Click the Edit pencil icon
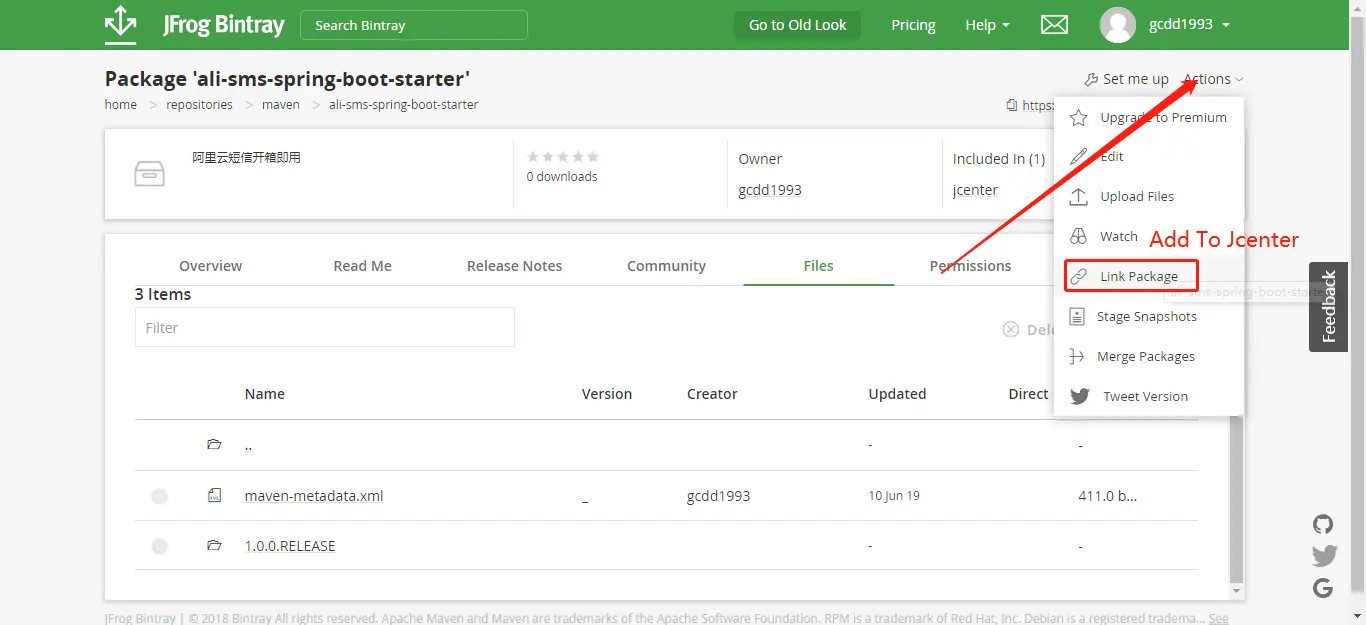The height and width of the screenshot is (625, 1366). (x=1078, y=157)
